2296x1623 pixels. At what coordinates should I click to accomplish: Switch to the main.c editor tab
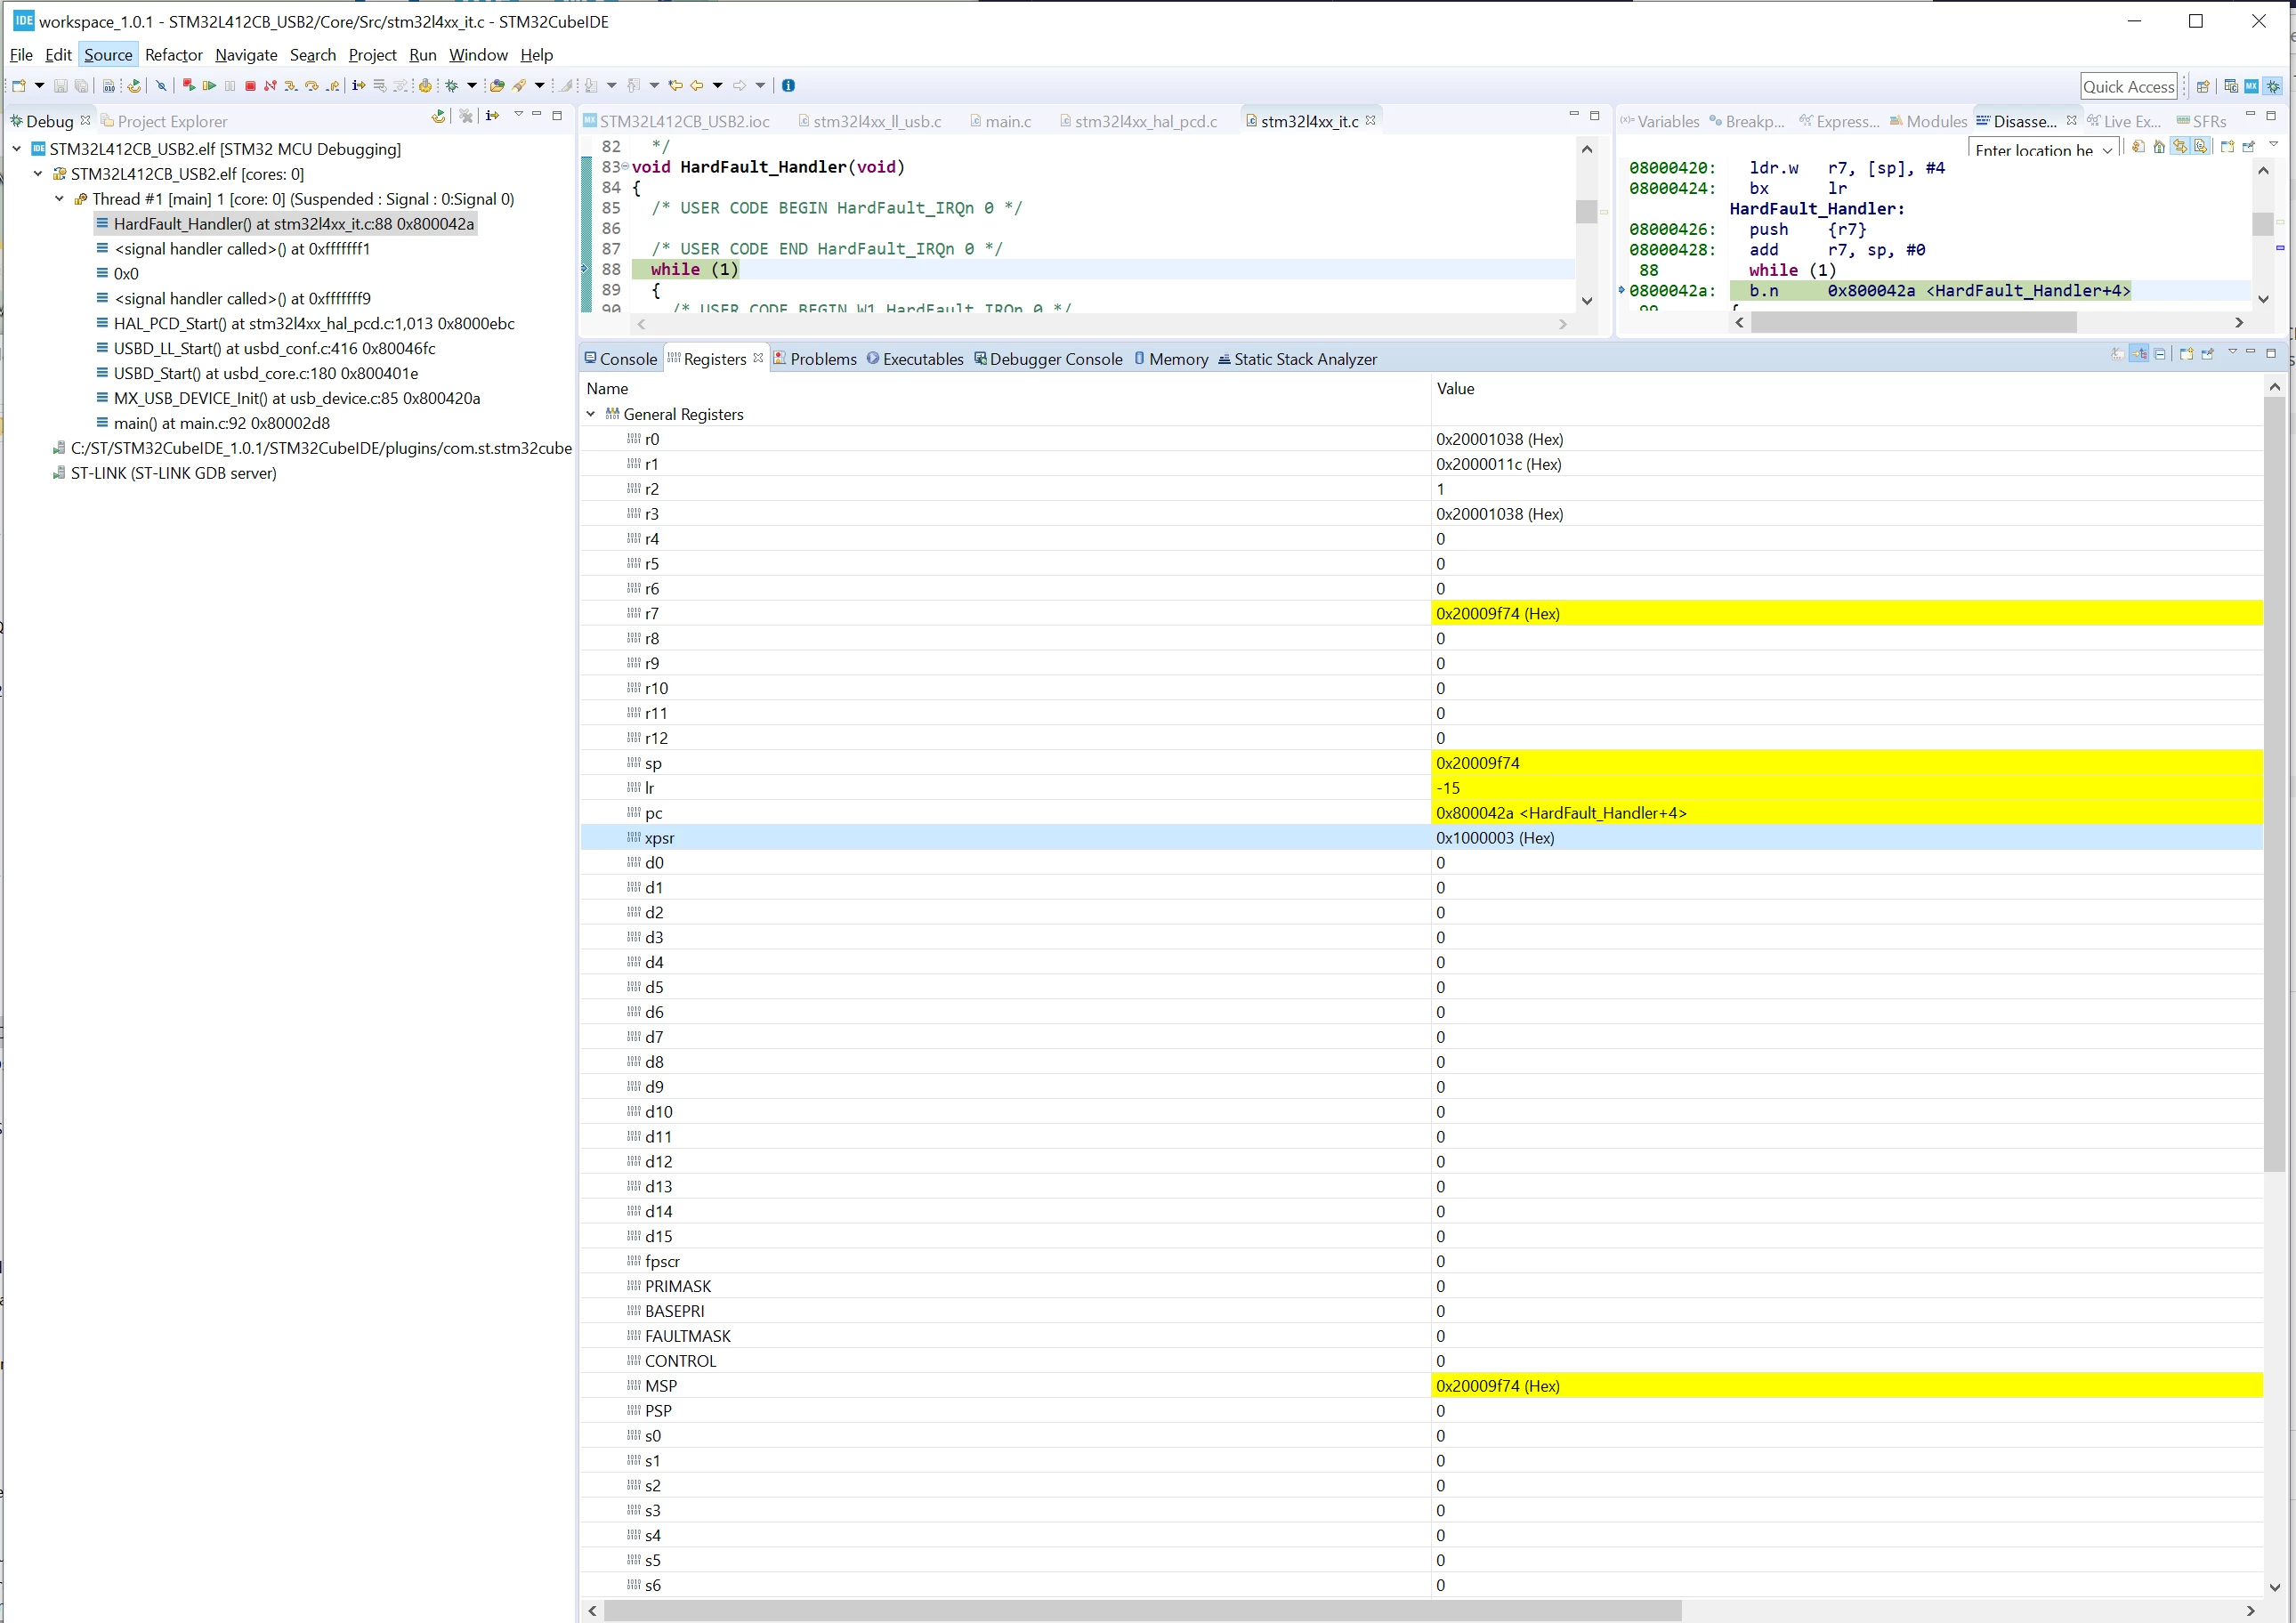point(1000,121)
